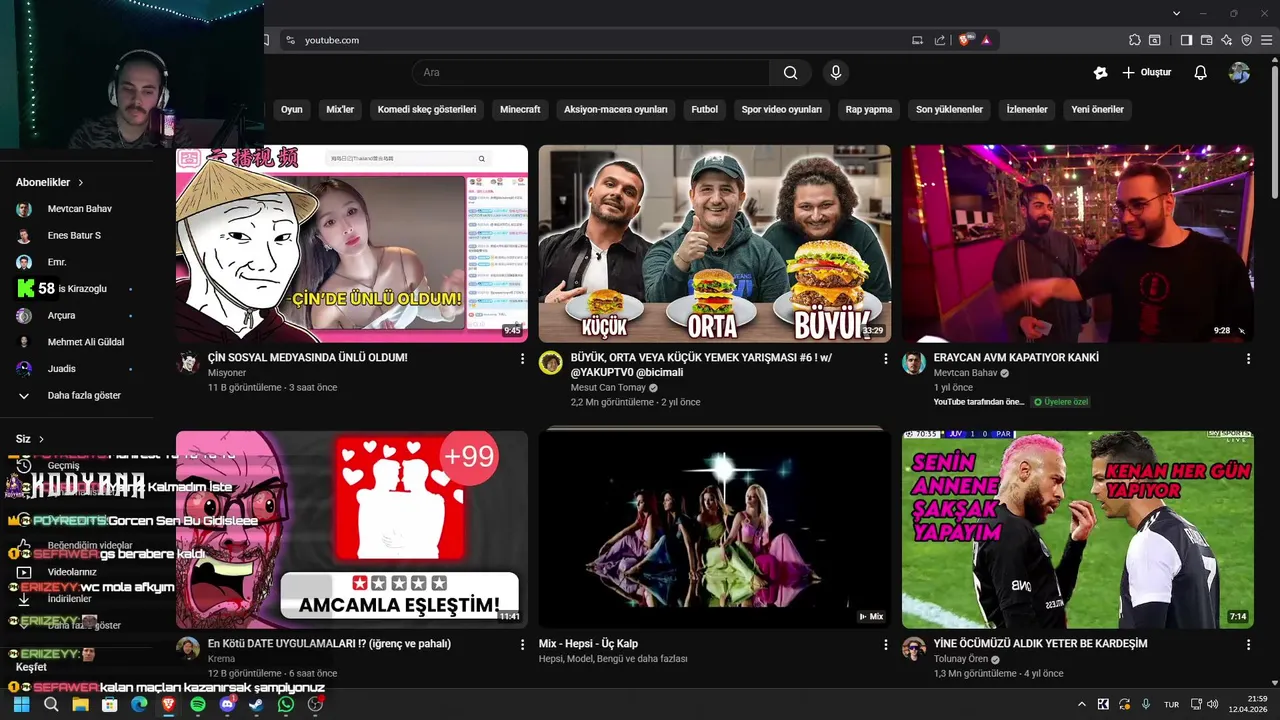Click the Ara search input field

tap(590, 72)
